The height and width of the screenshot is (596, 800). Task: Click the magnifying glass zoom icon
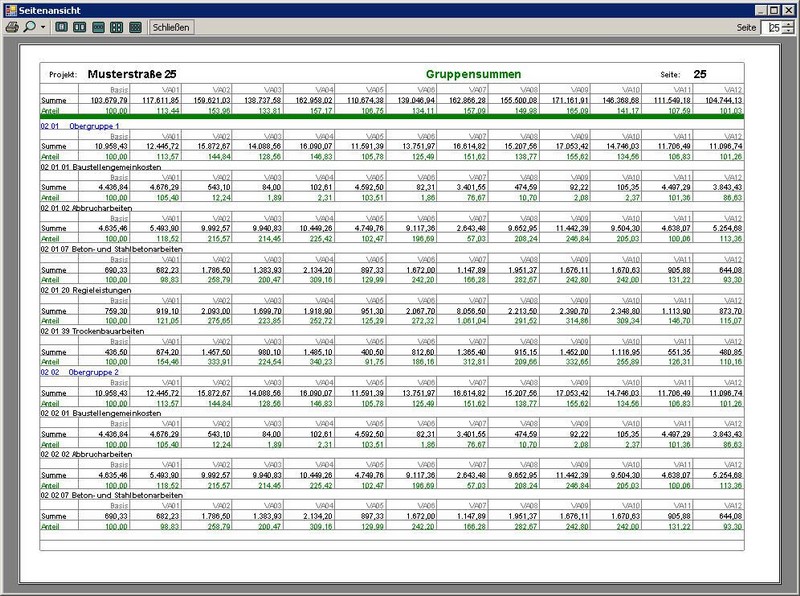pos(29,27)
